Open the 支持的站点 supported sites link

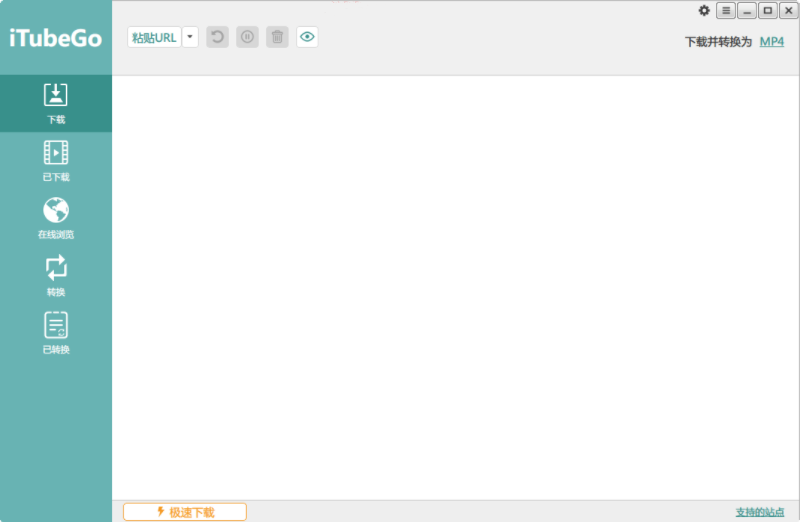click(x=760, y=512)
